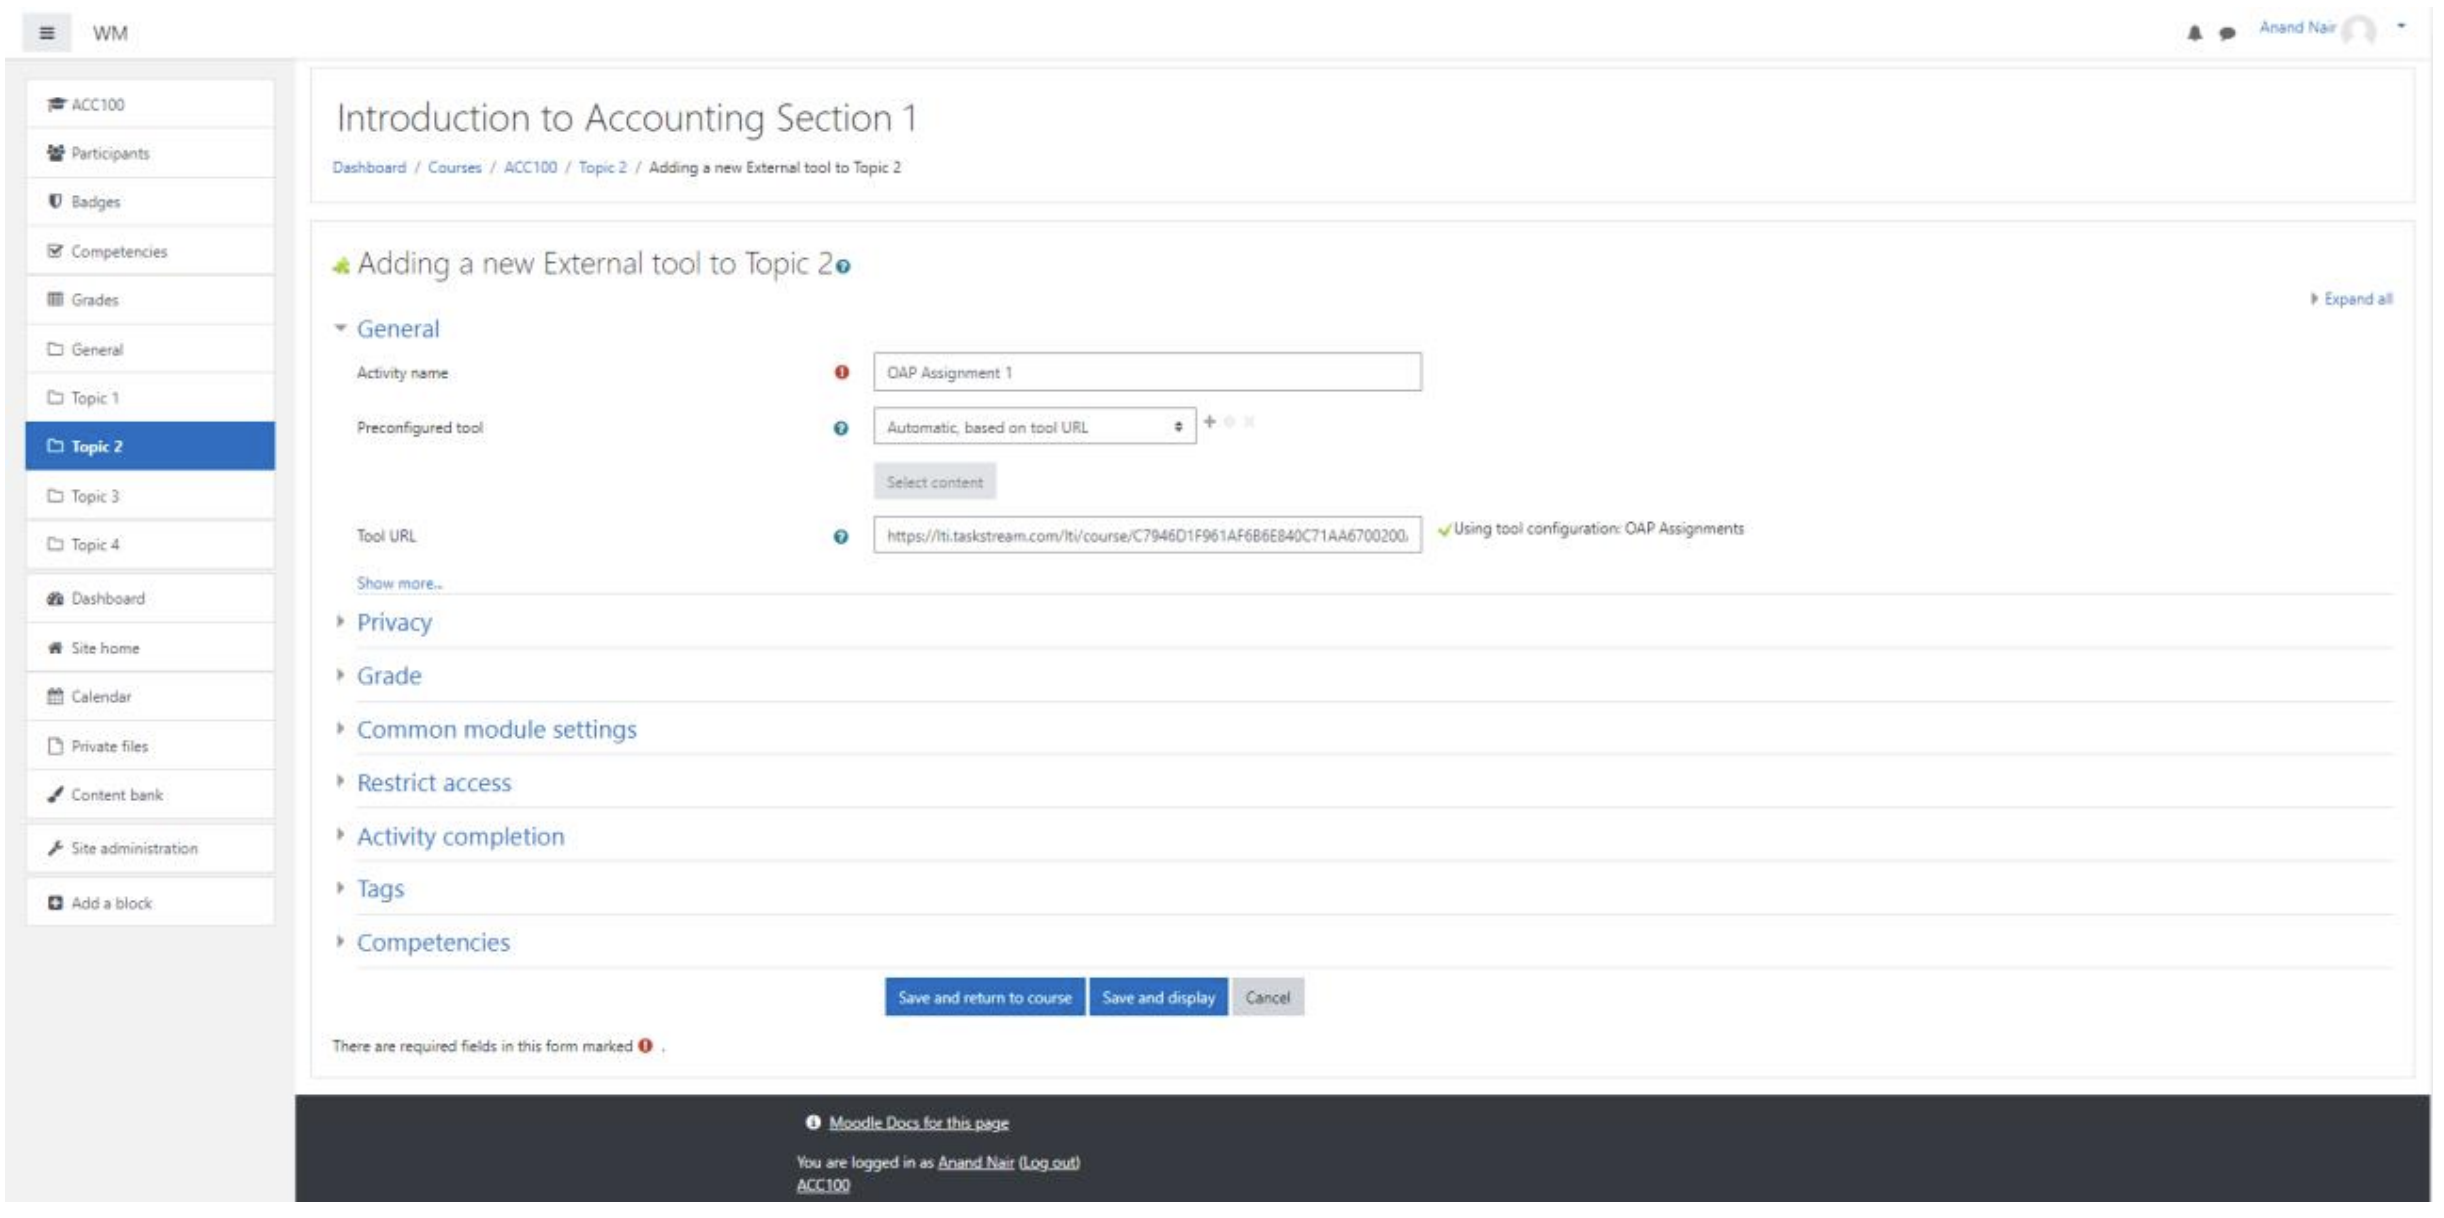
Task: Click the Log out link
Action: click(x=1049, y=1162)
